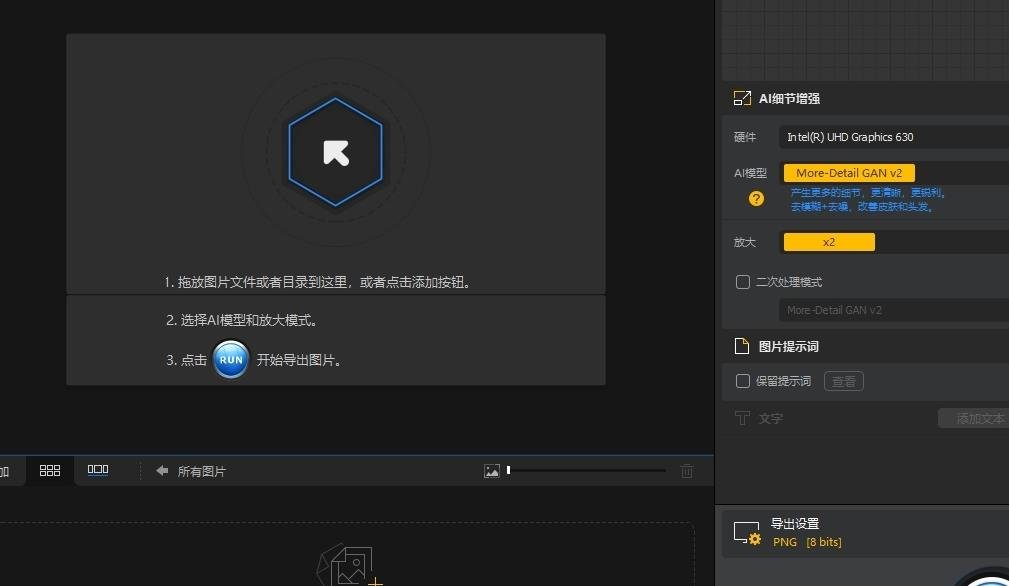Screen dimensions: 1009x586
Task: Click the hexagon add-image icon
Action: click(x=335, y=152)
